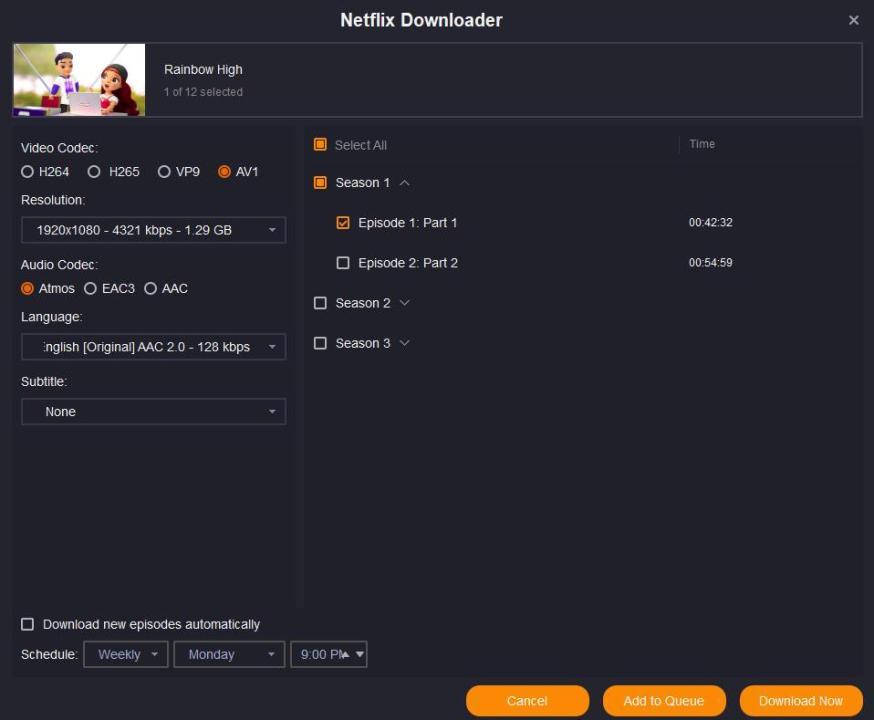The height and width of the screenshot is (720, 874).
Task: Select EAC3 audio codec
Action: (91, 289)
